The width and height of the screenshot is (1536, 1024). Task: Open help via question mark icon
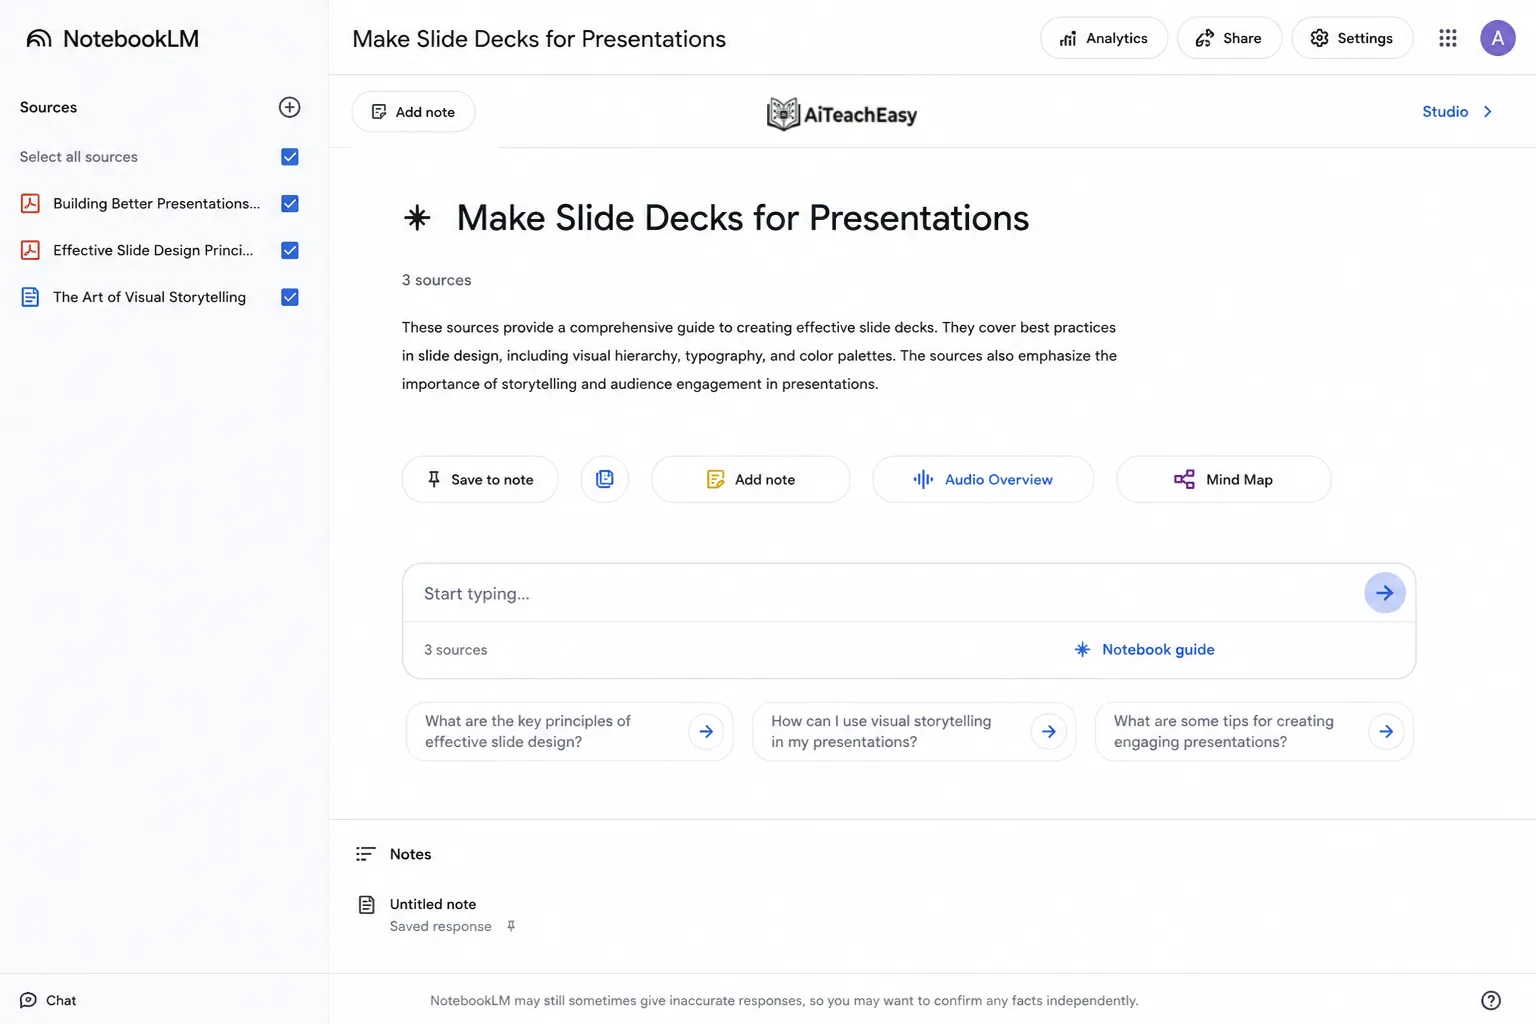coord(1490,1000)
